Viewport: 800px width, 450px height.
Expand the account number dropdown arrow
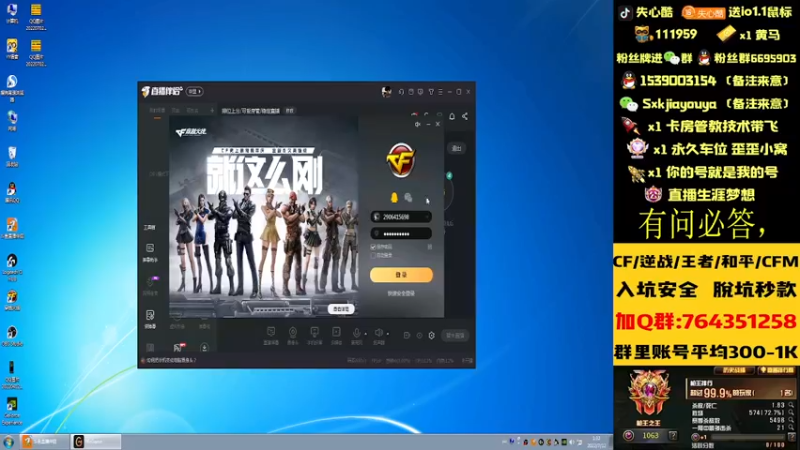[x=427, y=217]
